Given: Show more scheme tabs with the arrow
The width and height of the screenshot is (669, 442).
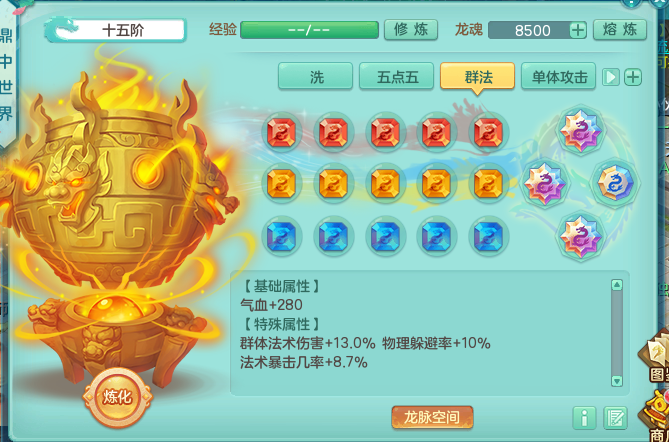Looking at the screenshot, I should pyautogui.click(x=611, y=77).
